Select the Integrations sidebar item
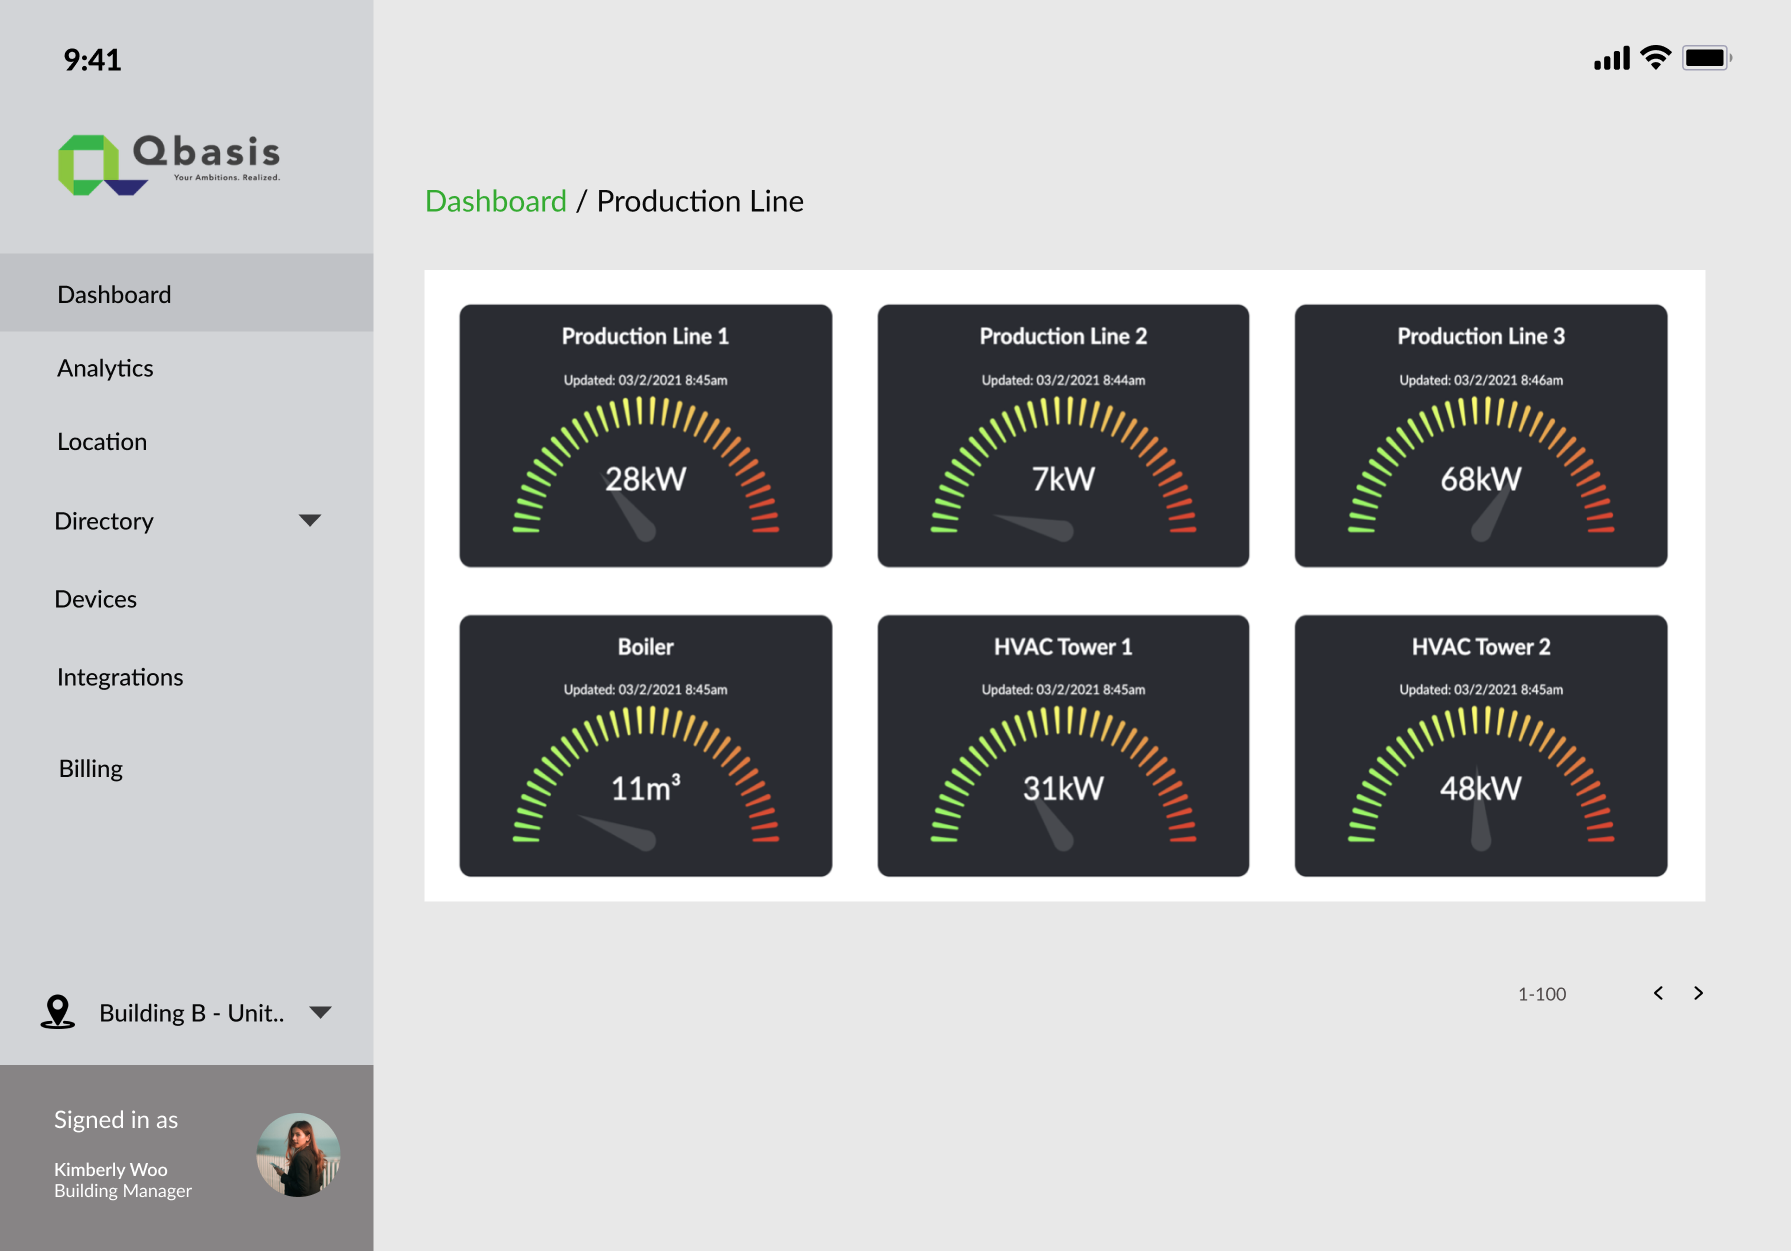Image resolution: width=1791 pixels, height=1252 pixels. (x=119, y=676)
